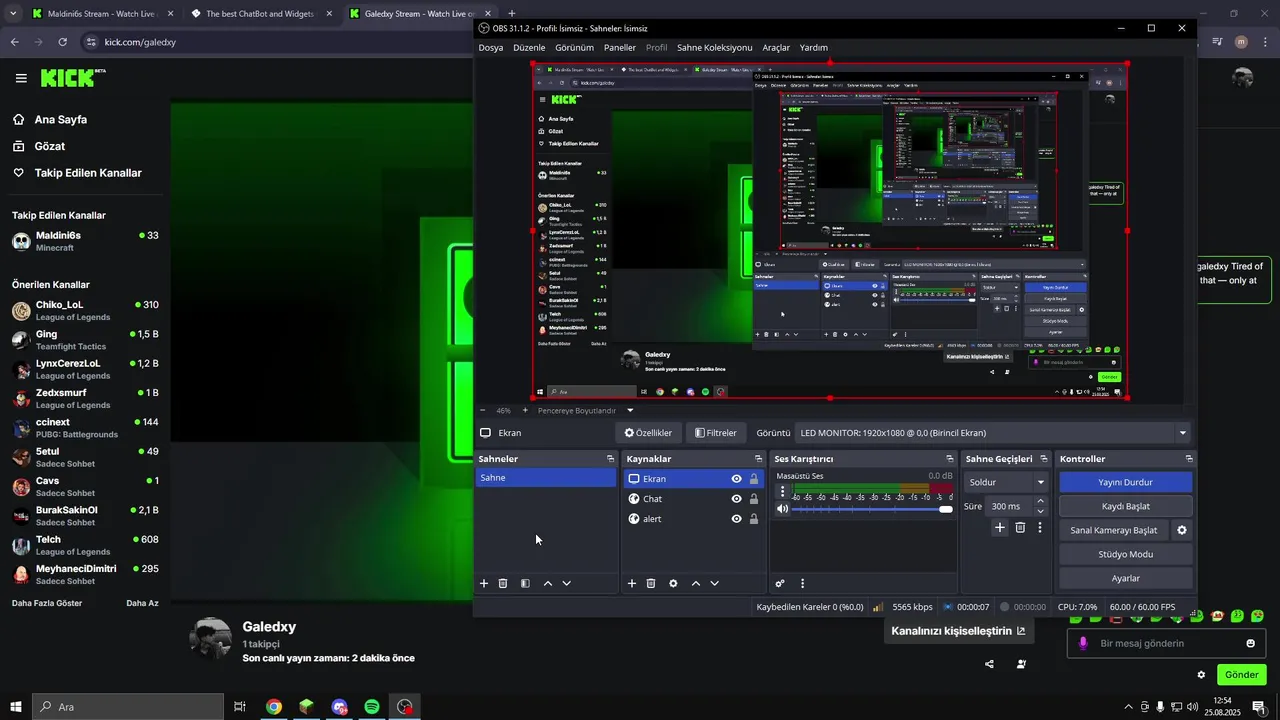Open Chrome tab search dropdown arrow
Image resolution: width=1280 pixels, height=720 pixels.
(x=13, y=14)
